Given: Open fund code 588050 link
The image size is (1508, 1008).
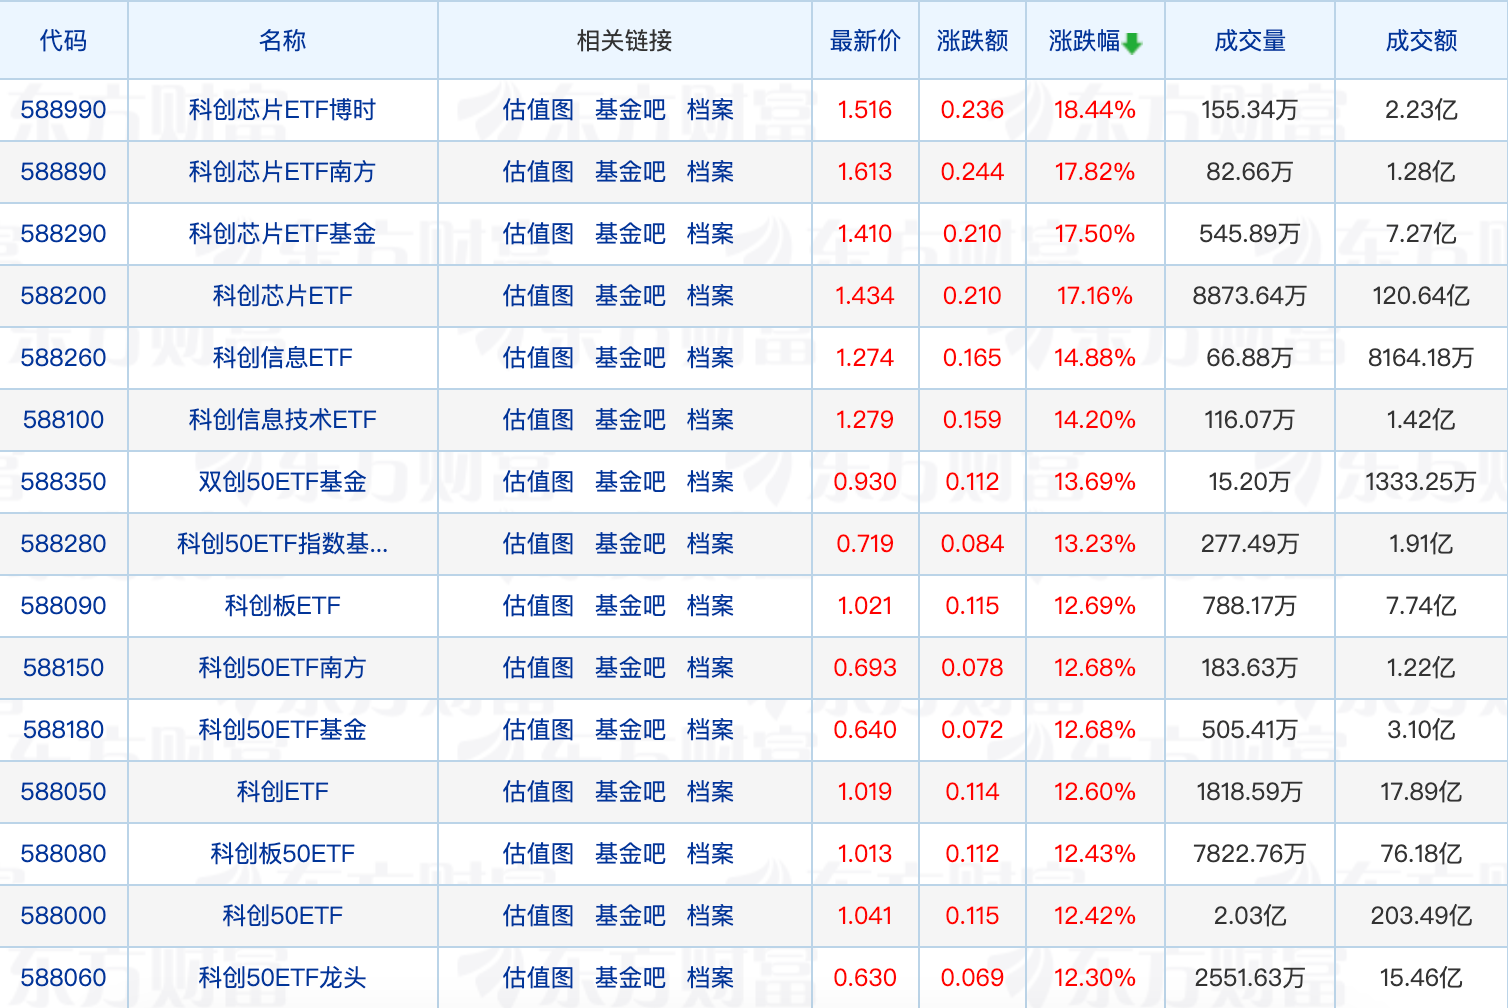Looking at the screenshot, I should coord(63,792).
